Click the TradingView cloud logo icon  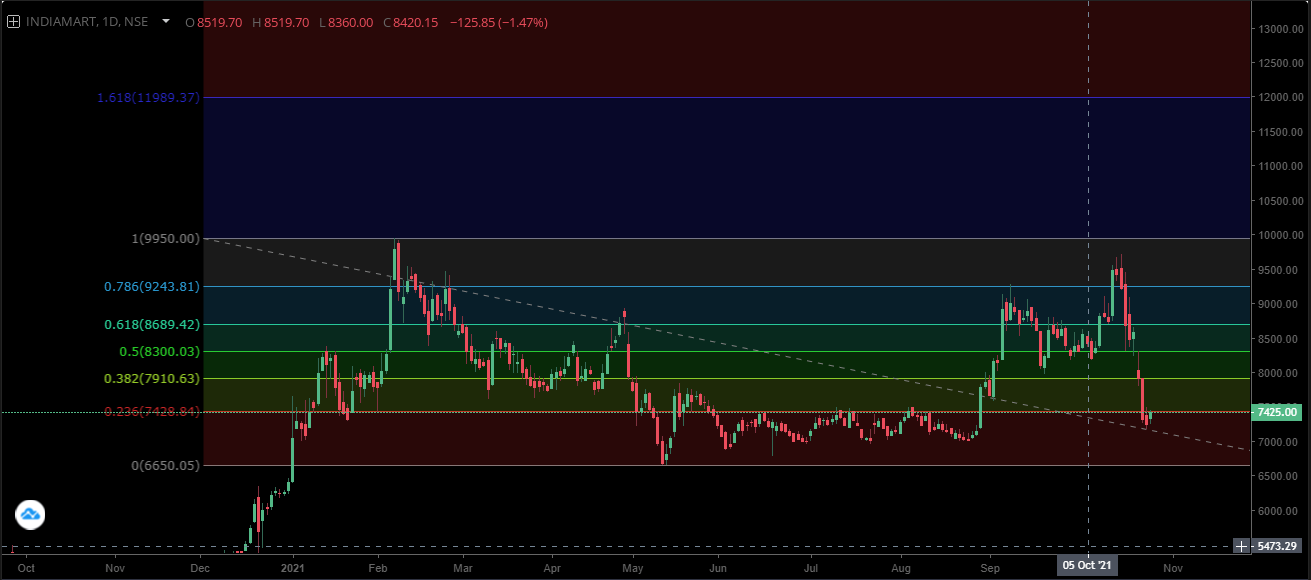tap(30, 516)
